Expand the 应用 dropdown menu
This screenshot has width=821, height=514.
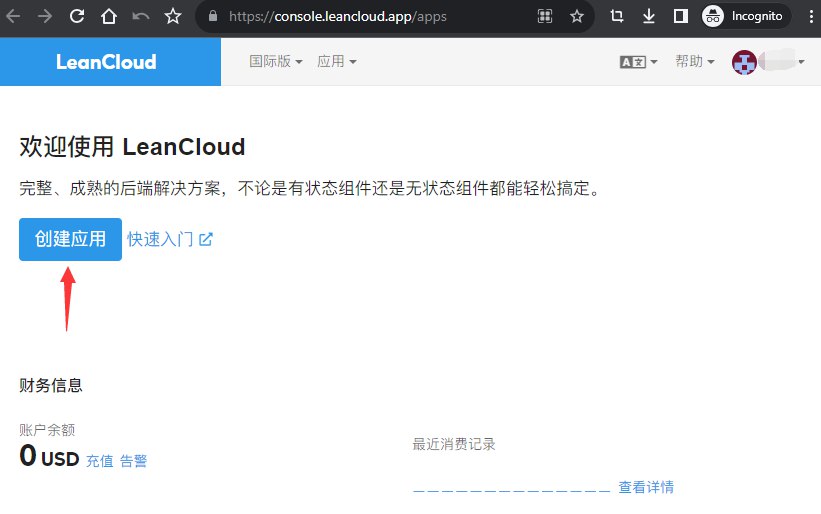tap(336, 62)
